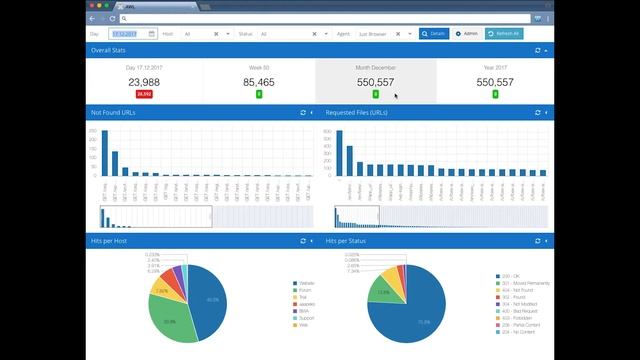The width and height of the screenshot is (640, 360).
Task: Click the 204 - No Content legend entry
Action: coord(515,332)
